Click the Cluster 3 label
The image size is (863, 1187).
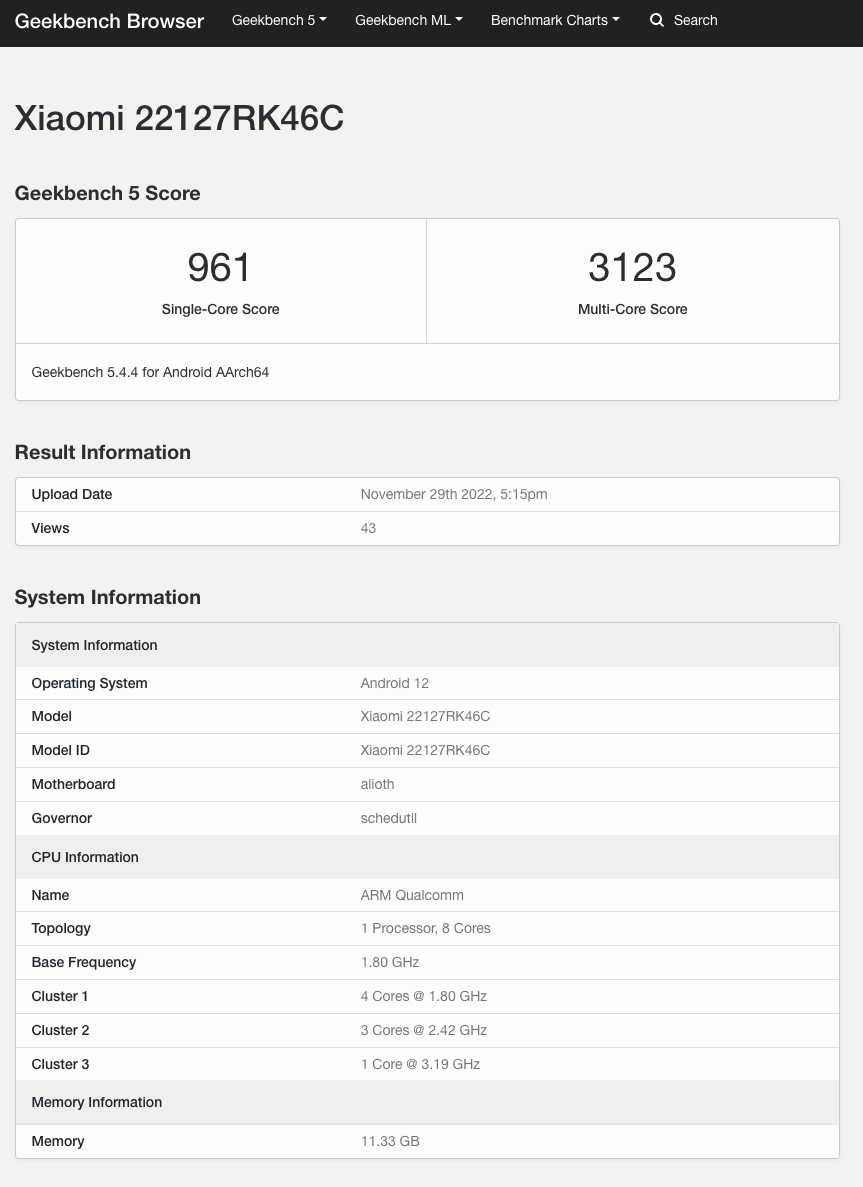(x=60, y=1064)
